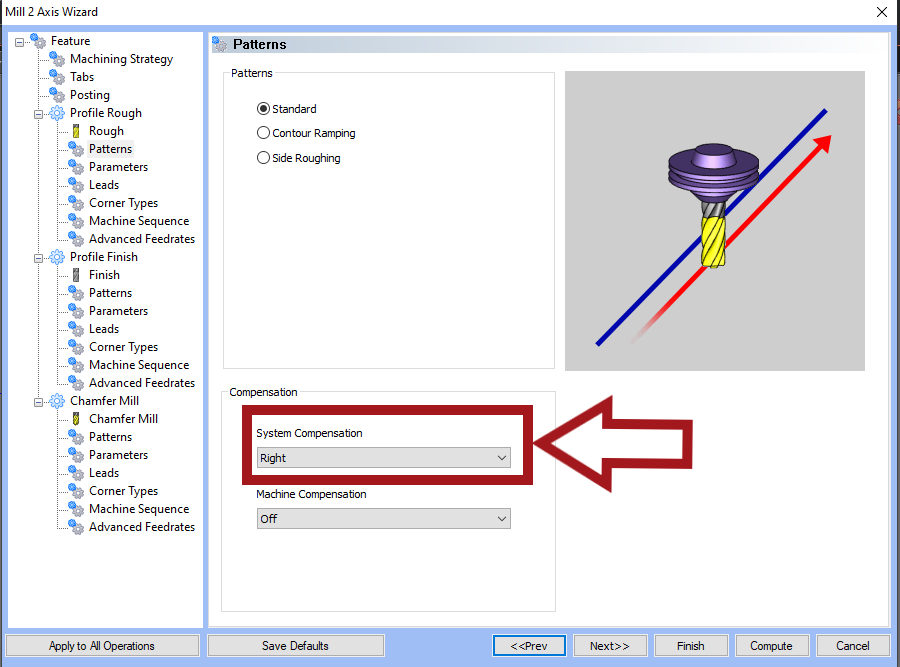900x667 pixels.
Task: Click the Chamfer Mill Advanced Feedrates icon
Action: [76, 527]
